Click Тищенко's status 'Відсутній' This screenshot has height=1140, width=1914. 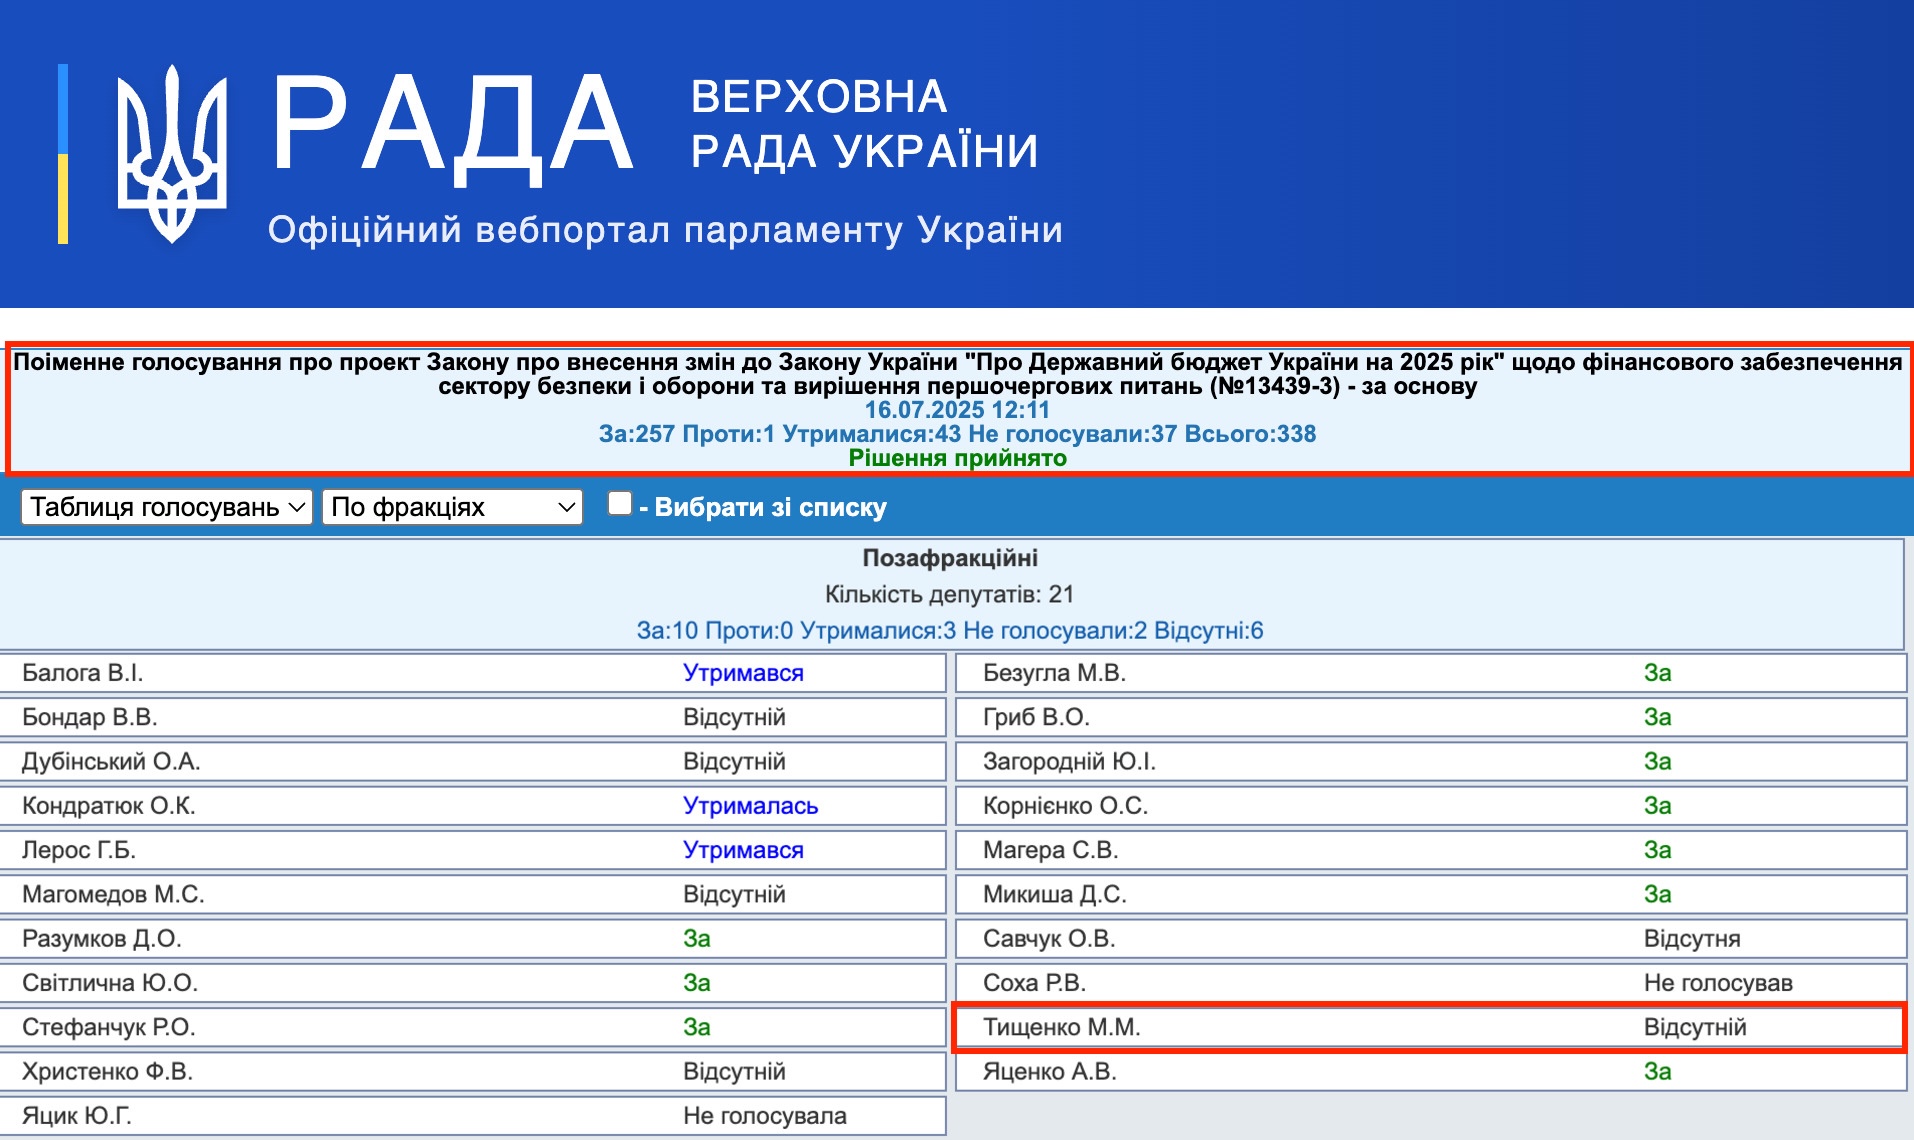[1695, 1027]
